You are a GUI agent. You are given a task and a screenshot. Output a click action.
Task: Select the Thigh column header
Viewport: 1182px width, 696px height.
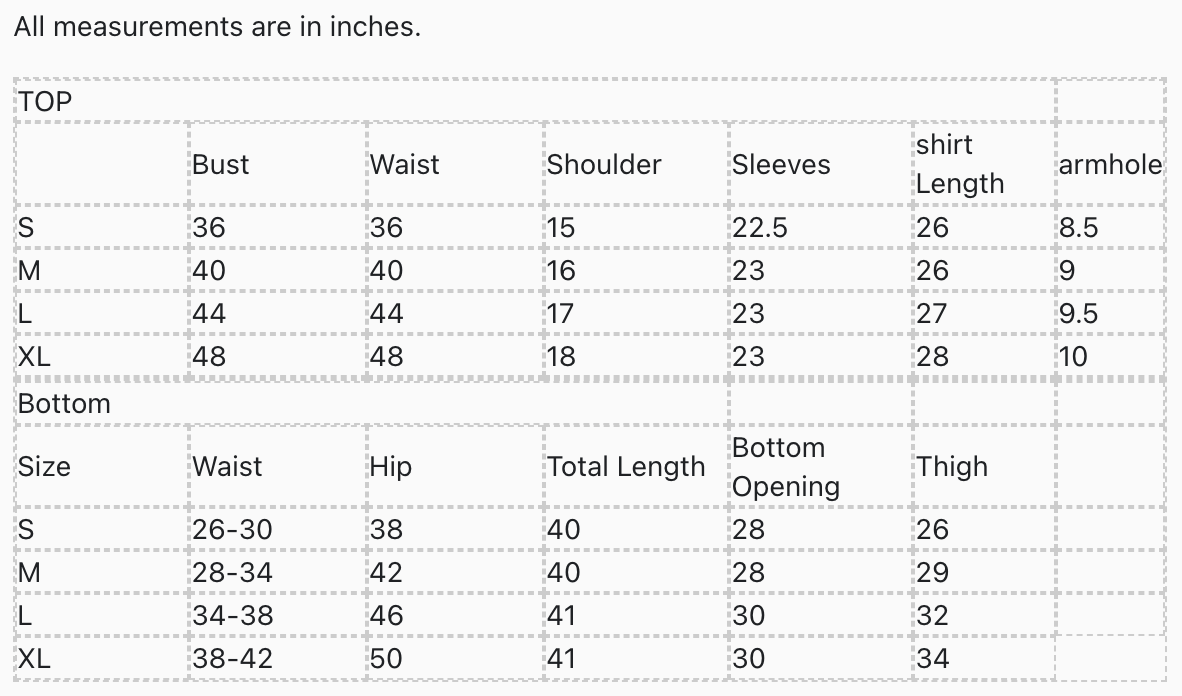point(952,467)
